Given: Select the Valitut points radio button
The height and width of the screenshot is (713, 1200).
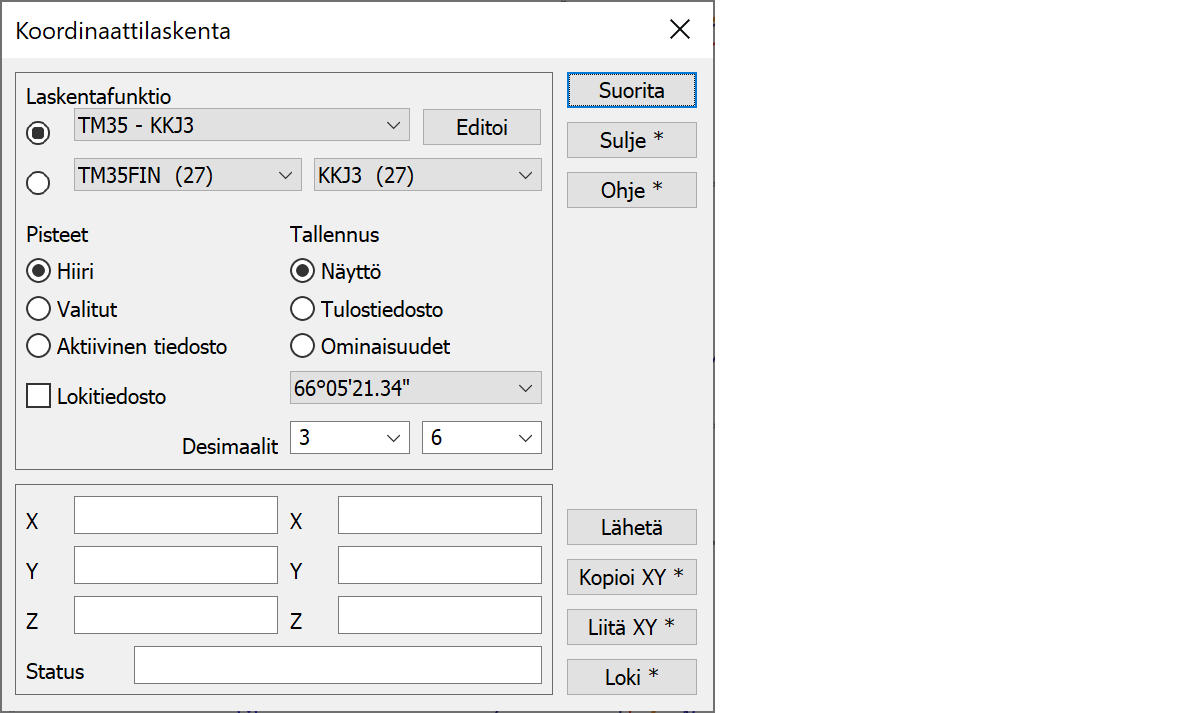Looking at the screenshot, I should (39, 309).
